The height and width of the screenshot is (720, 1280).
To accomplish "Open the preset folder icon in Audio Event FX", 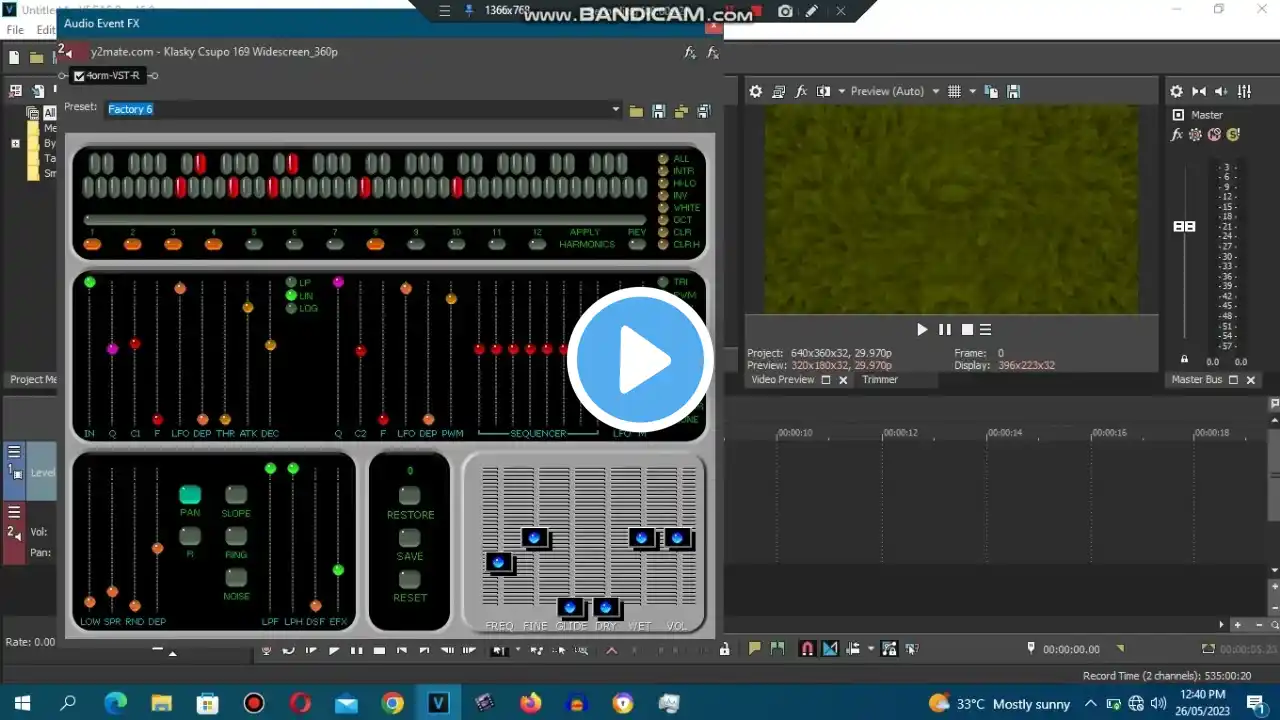I will click(x=636, y=110).
